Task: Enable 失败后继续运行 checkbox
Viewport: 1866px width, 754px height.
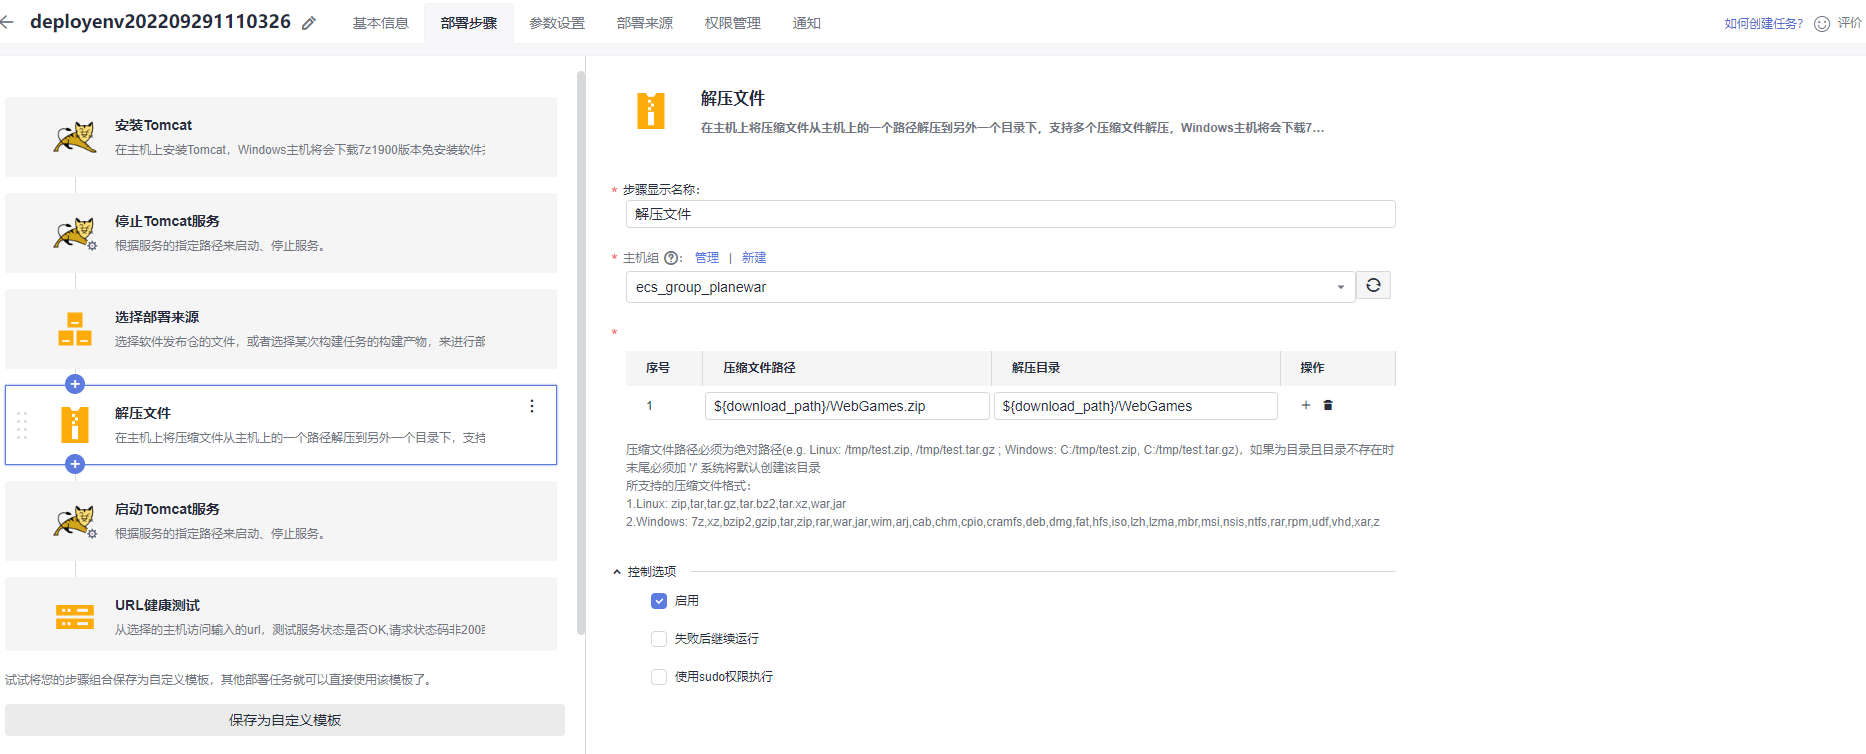Action: pyautogui.click(x=659, y=639)
